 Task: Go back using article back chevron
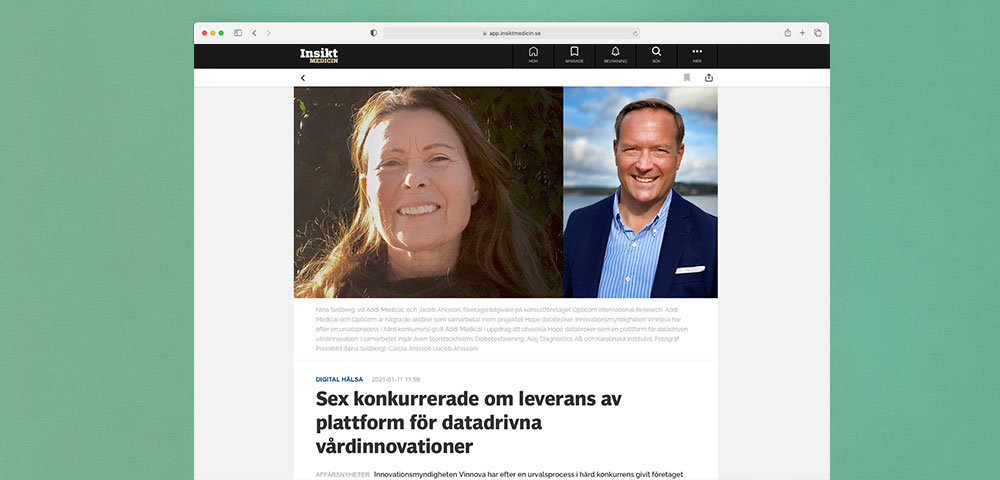[303, 78]
